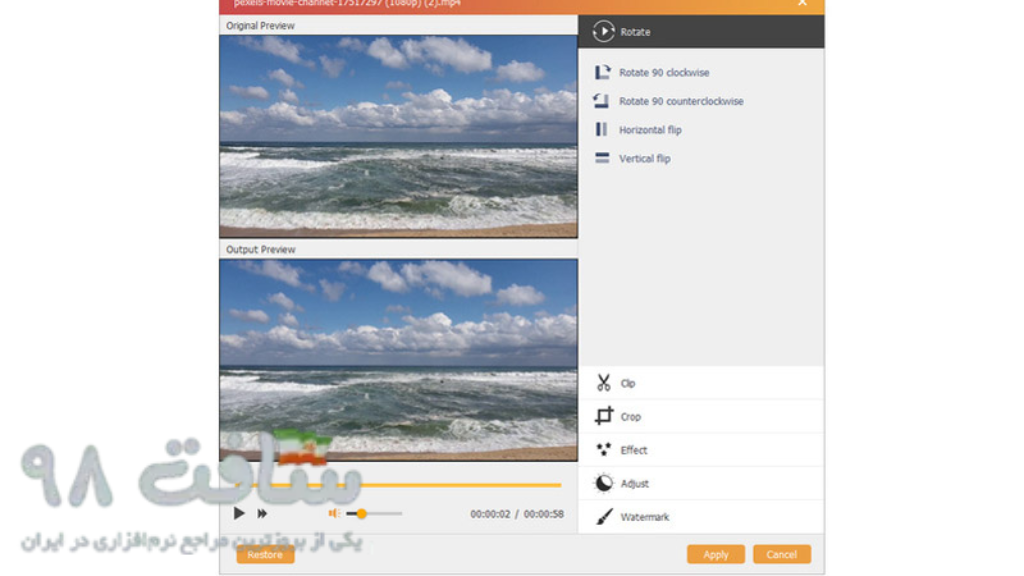Click the total duration 00:00:58
Viewport: 1024px width, 576px height.
click(x=543, y=514)
